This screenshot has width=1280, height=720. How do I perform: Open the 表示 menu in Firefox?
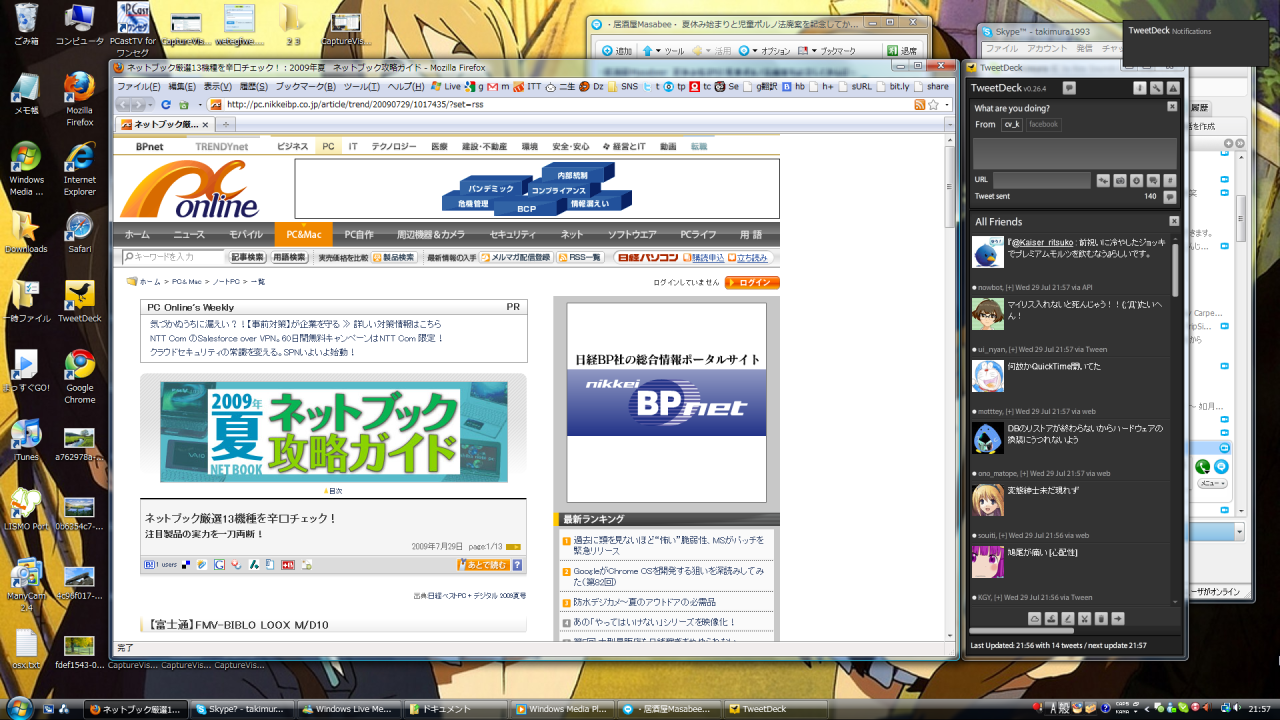pos(218,86)
